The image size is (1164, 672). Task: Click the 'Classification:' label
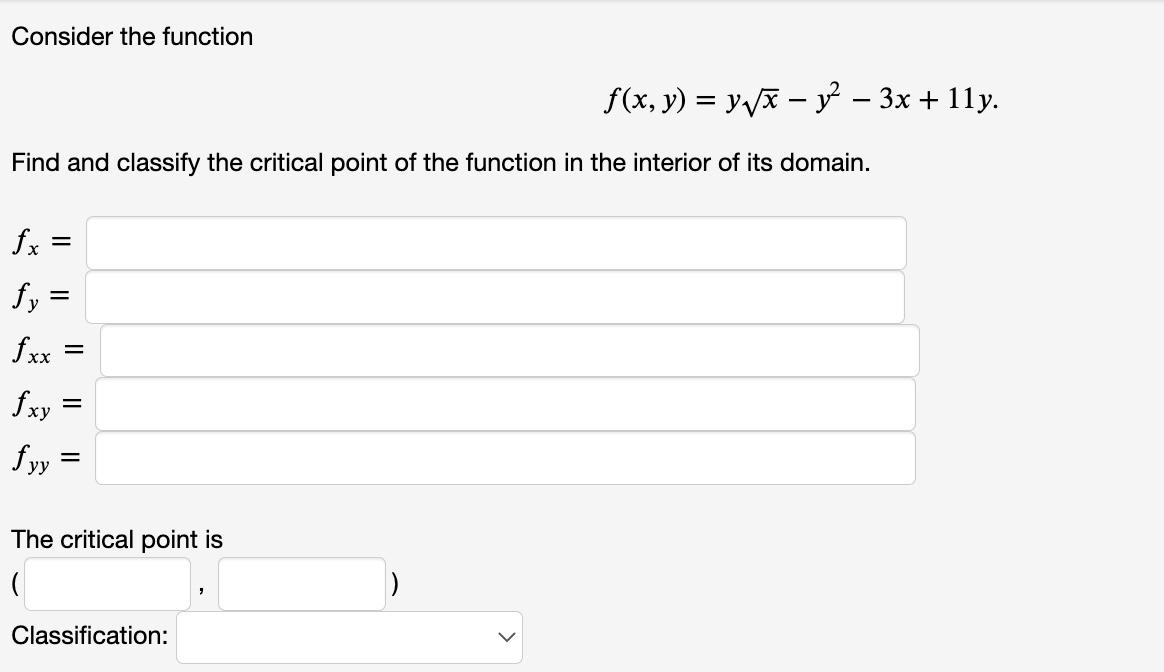(90, 636)
